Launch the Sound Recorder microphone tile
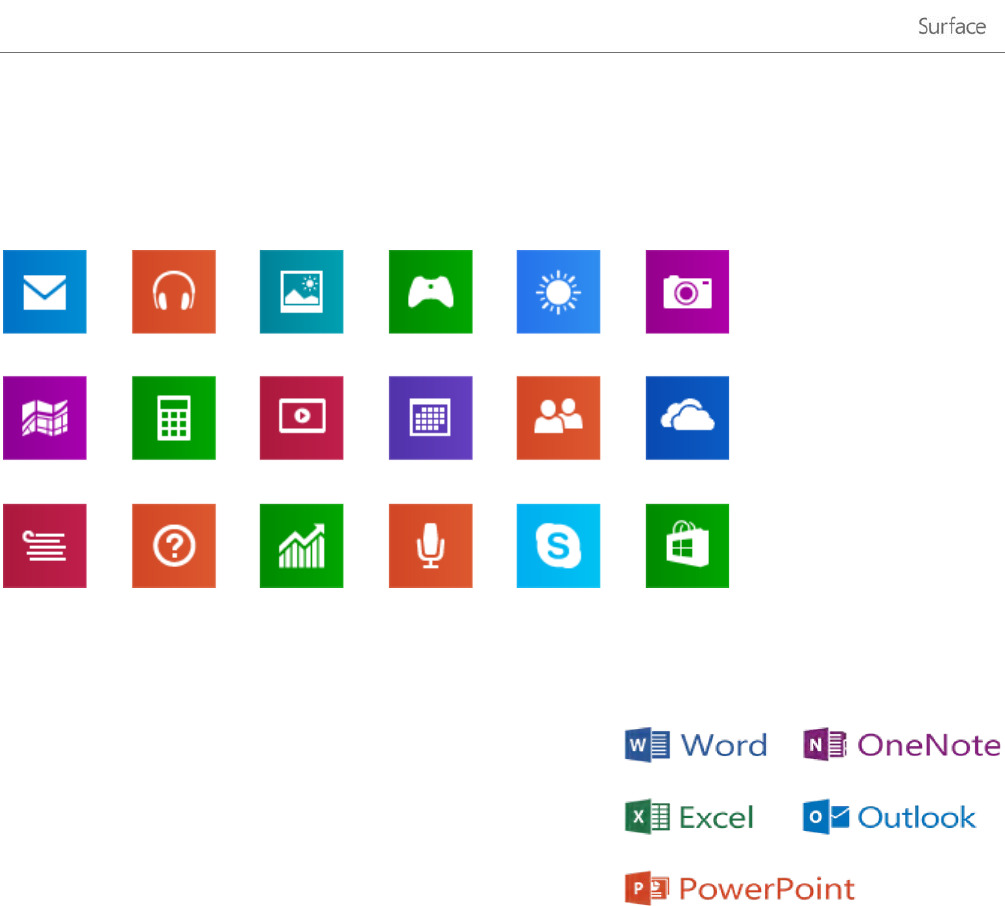This screenshot has width=1005, height=906. [x=431, y=546]
